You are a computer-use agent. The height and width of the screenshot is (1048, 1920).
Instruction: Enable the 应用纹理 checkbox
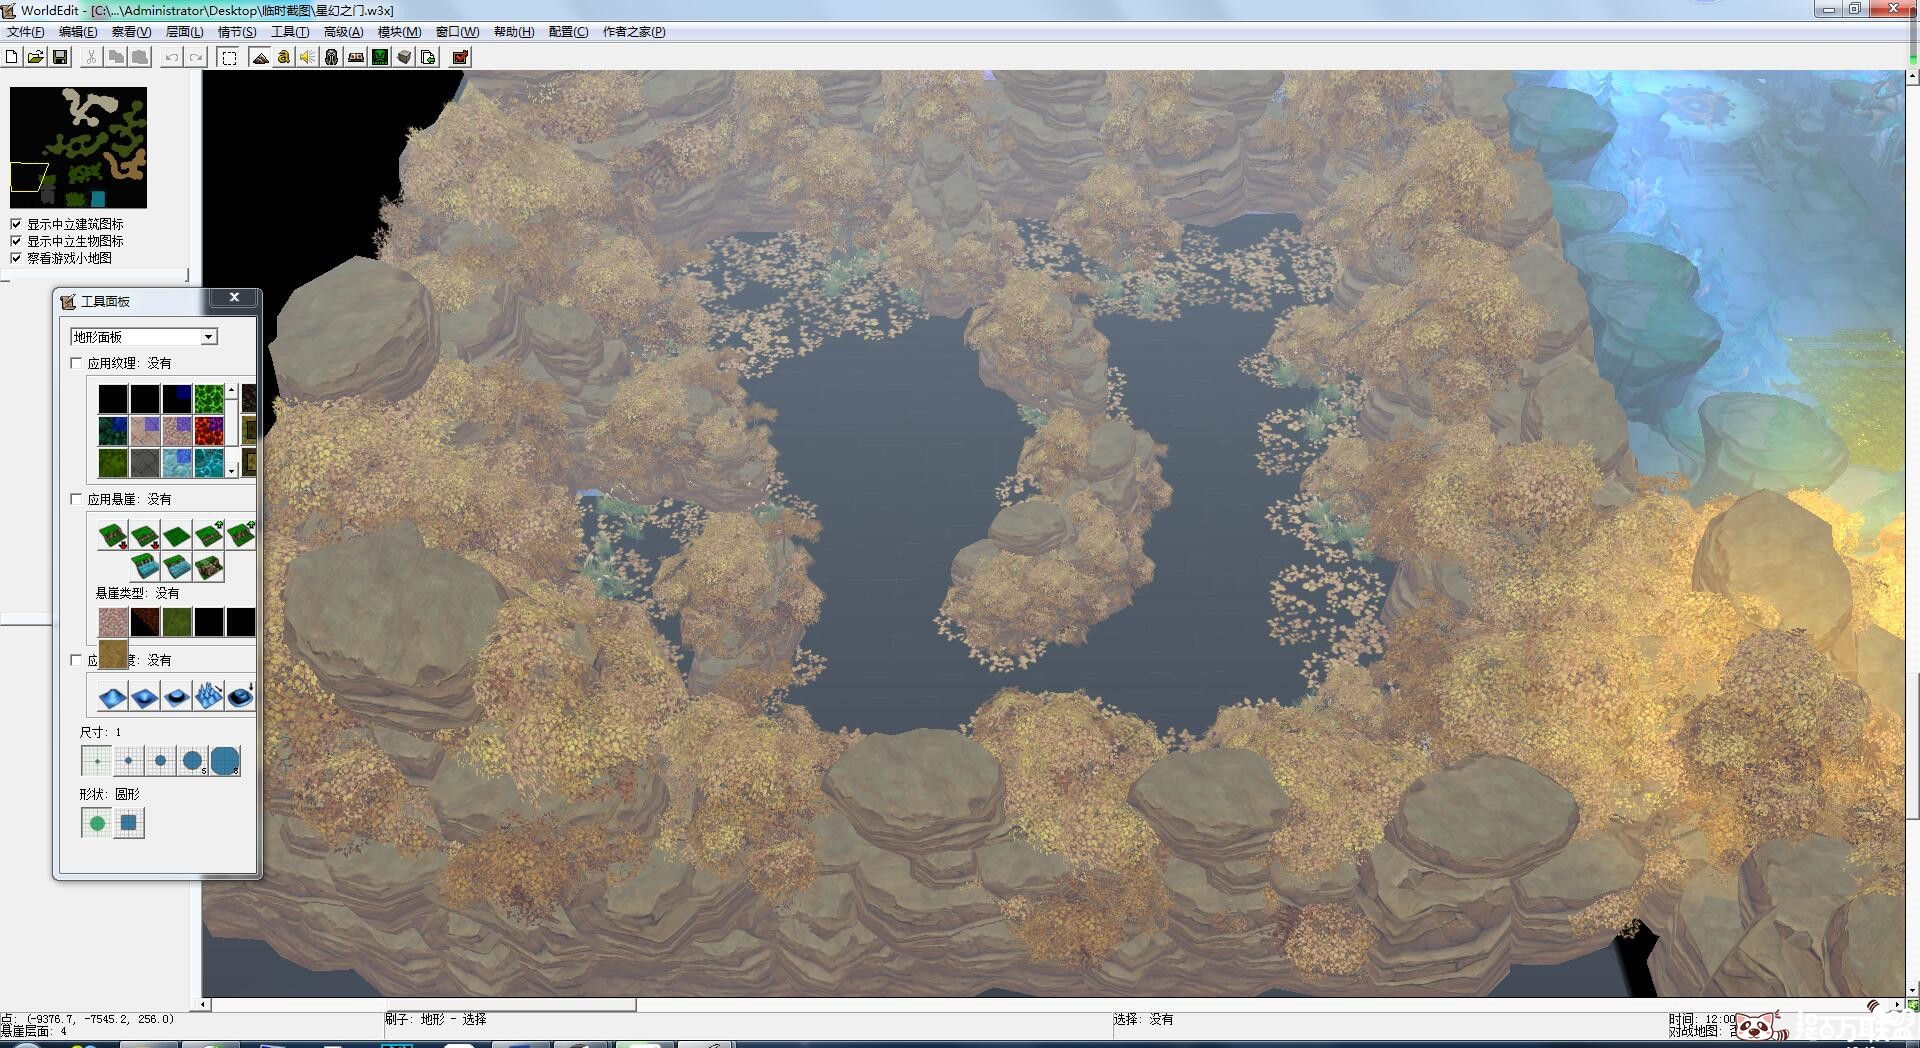[x=77, y=363]
